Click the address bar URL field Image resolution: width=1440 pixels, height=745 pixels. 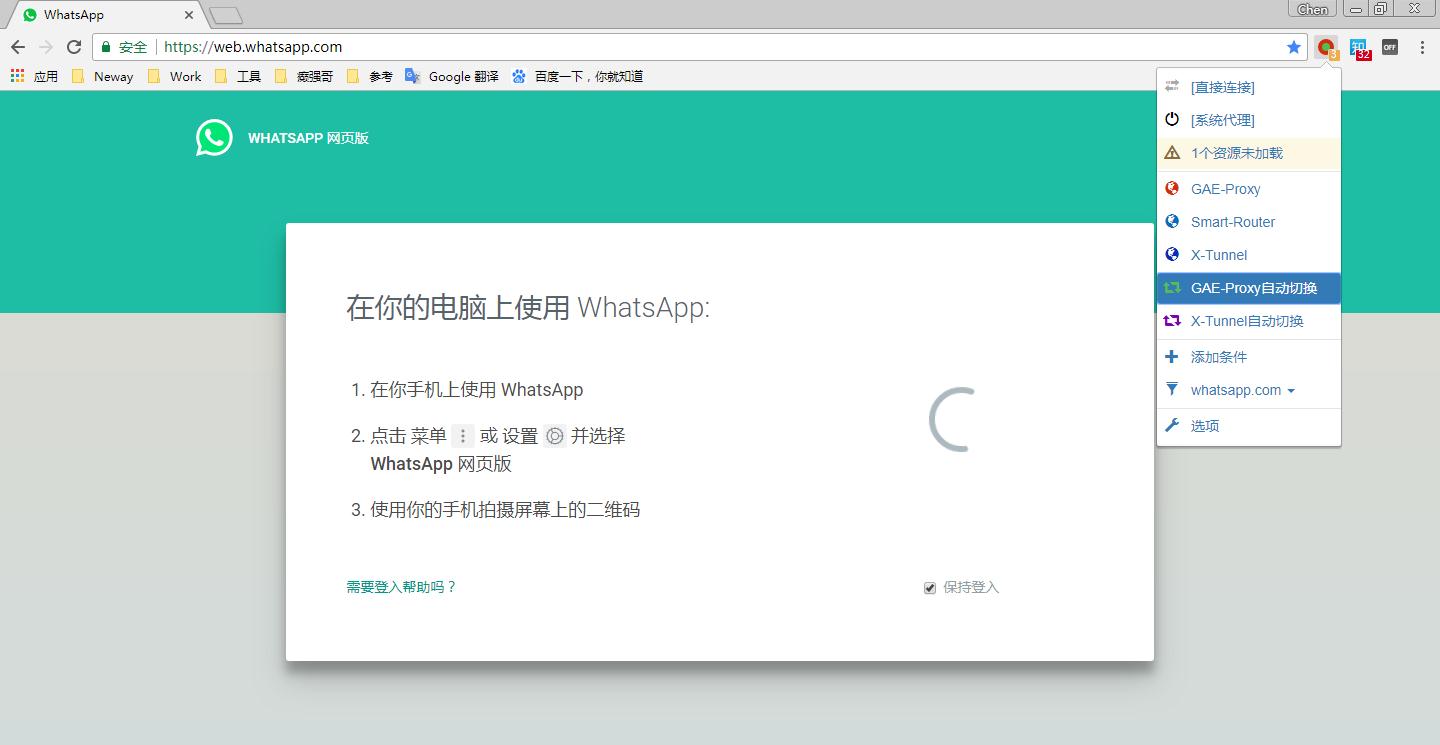coord(700,47)
